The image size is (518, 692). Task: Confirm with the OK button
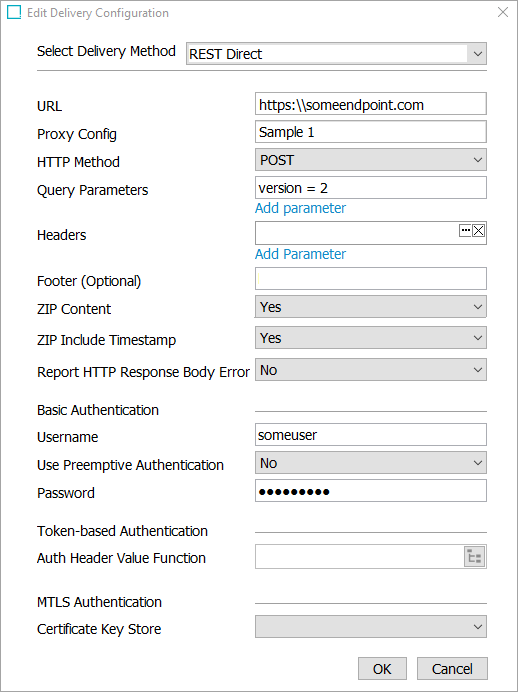coord(382,669)
